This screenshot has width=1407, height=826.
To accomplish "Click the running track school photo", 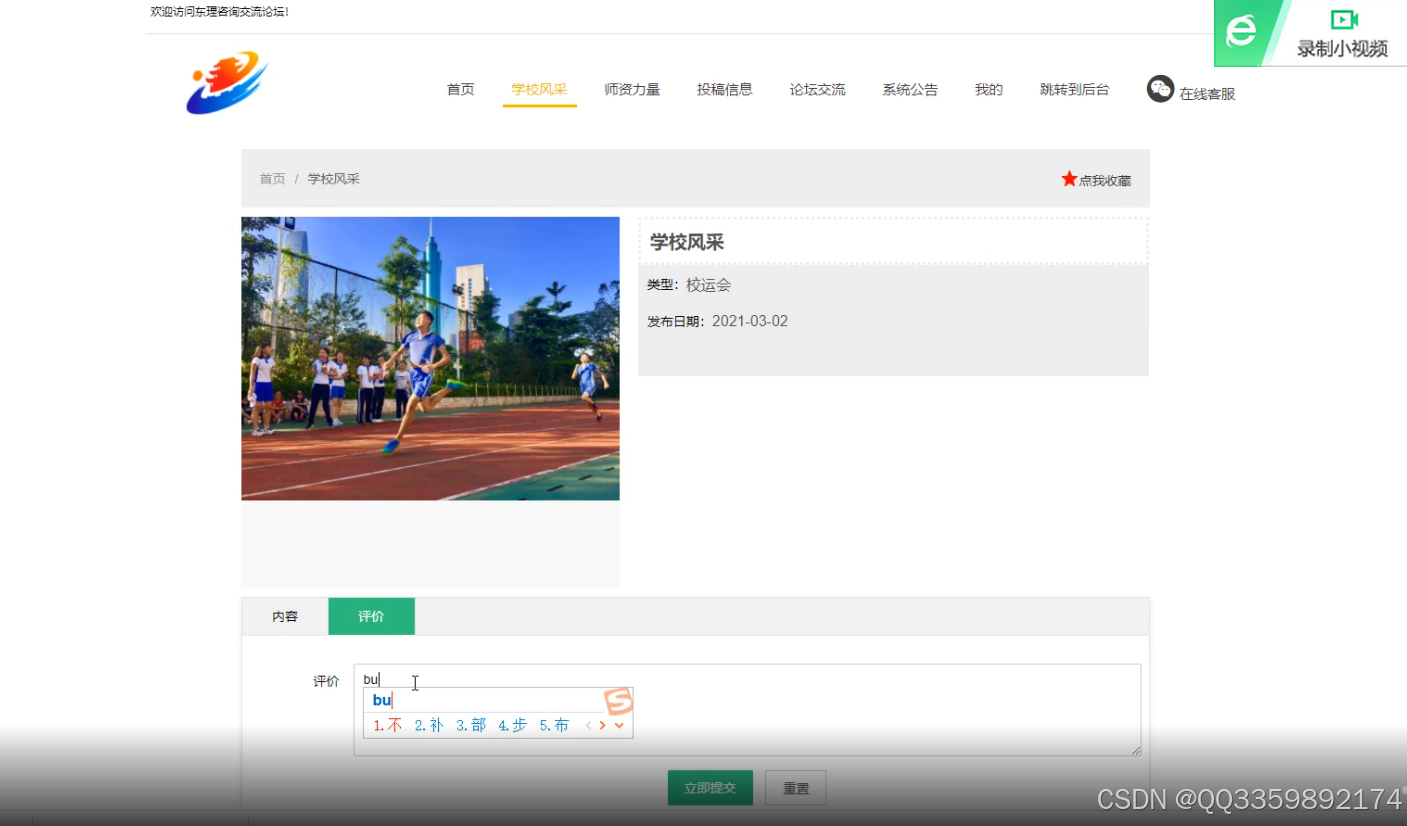I will click(430, 358).
